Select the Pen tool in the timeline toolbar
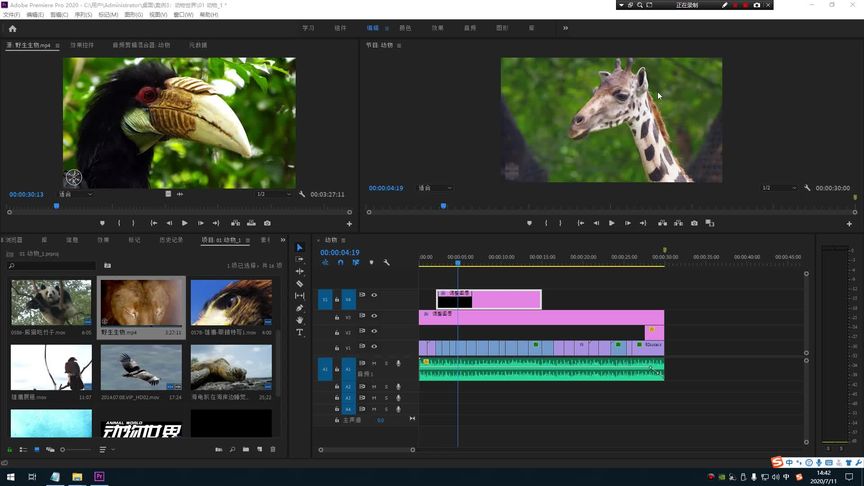Screen dimensions: 864x486 tap(300, 308)
